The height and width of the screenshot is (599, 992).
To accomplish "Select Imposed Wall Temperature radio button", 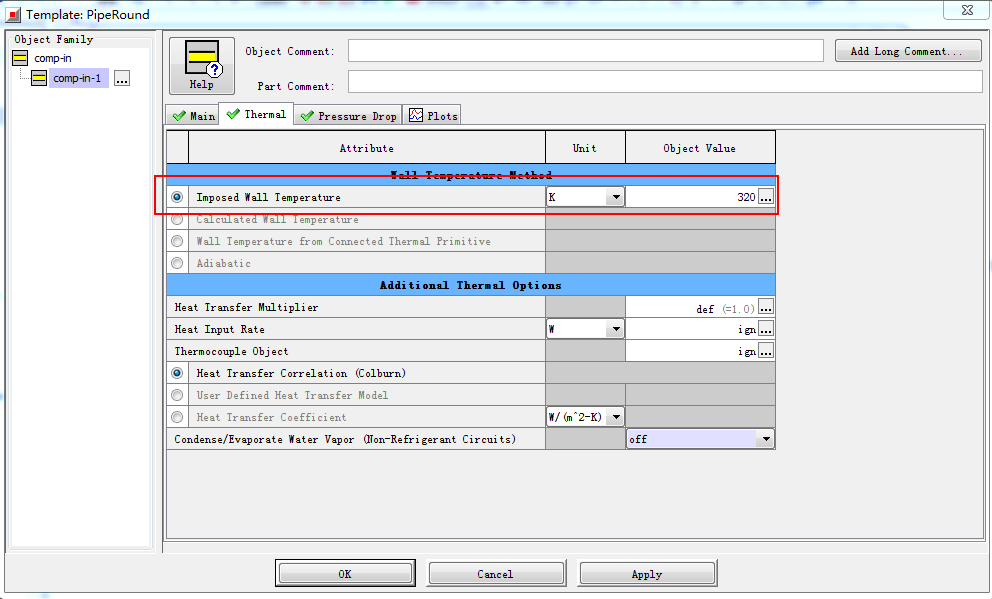I will click(177, 198).
